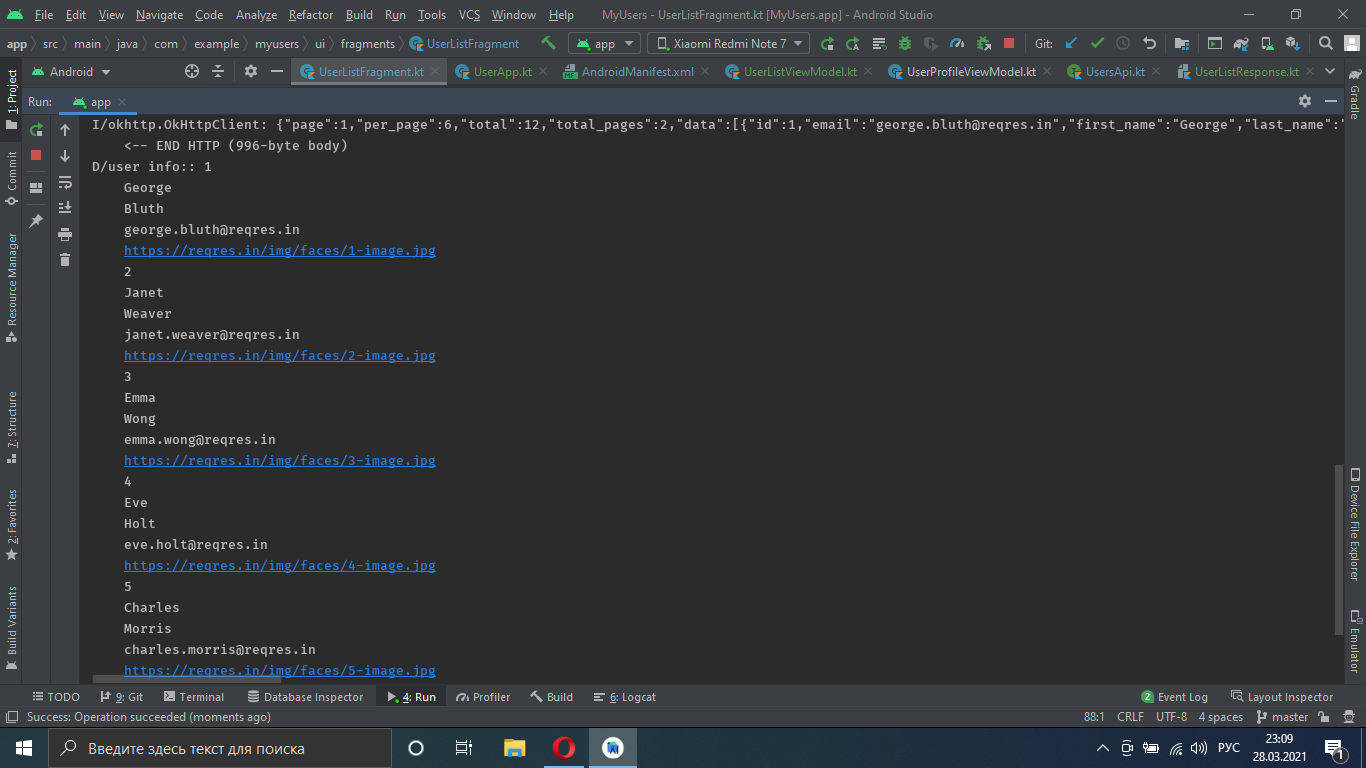Click the print console output icon

point(65,234)
